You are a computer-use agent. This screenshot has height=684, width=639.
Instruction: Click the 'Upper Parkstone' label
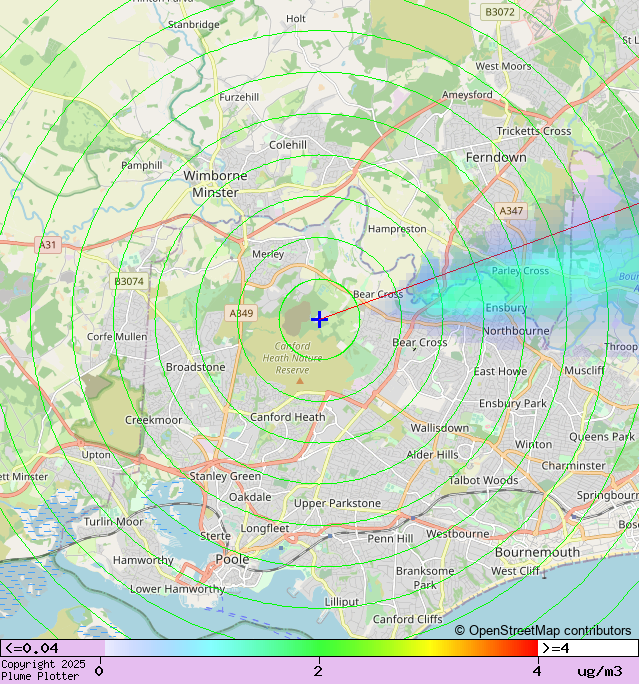337,503
